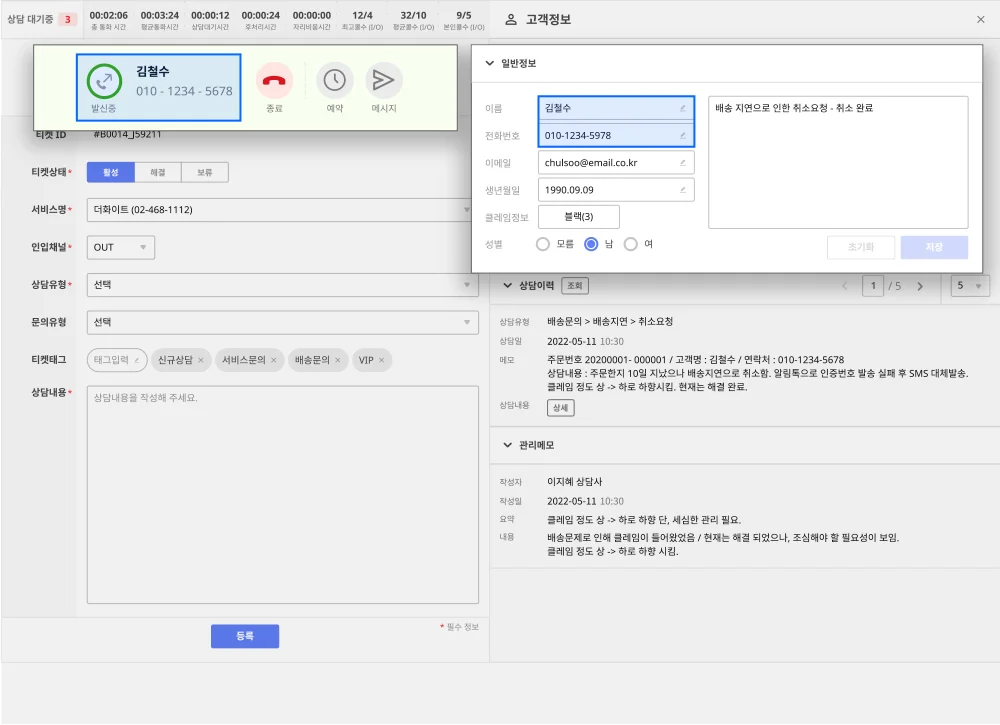This screenshot has width=1000, height=725.
Task: Select the 남 gender radio button
Action: coord(589,243)
